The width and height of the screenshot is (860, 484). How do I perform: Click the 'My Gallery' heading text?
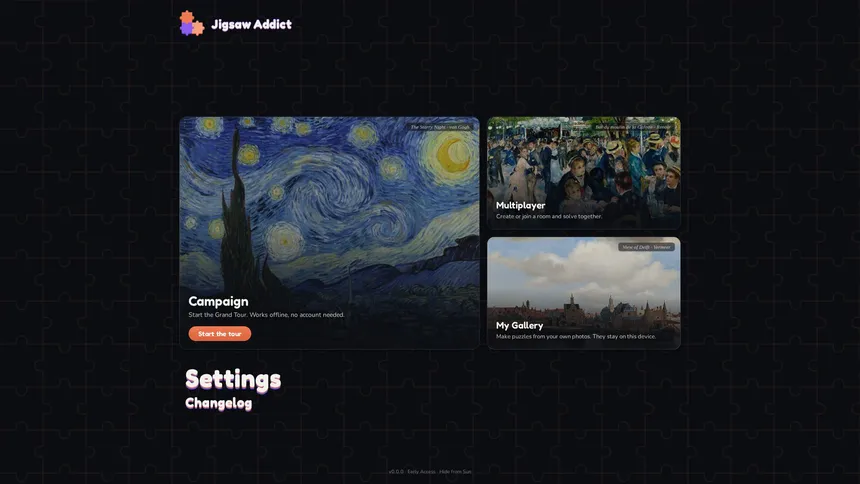(x=519, y=325)
